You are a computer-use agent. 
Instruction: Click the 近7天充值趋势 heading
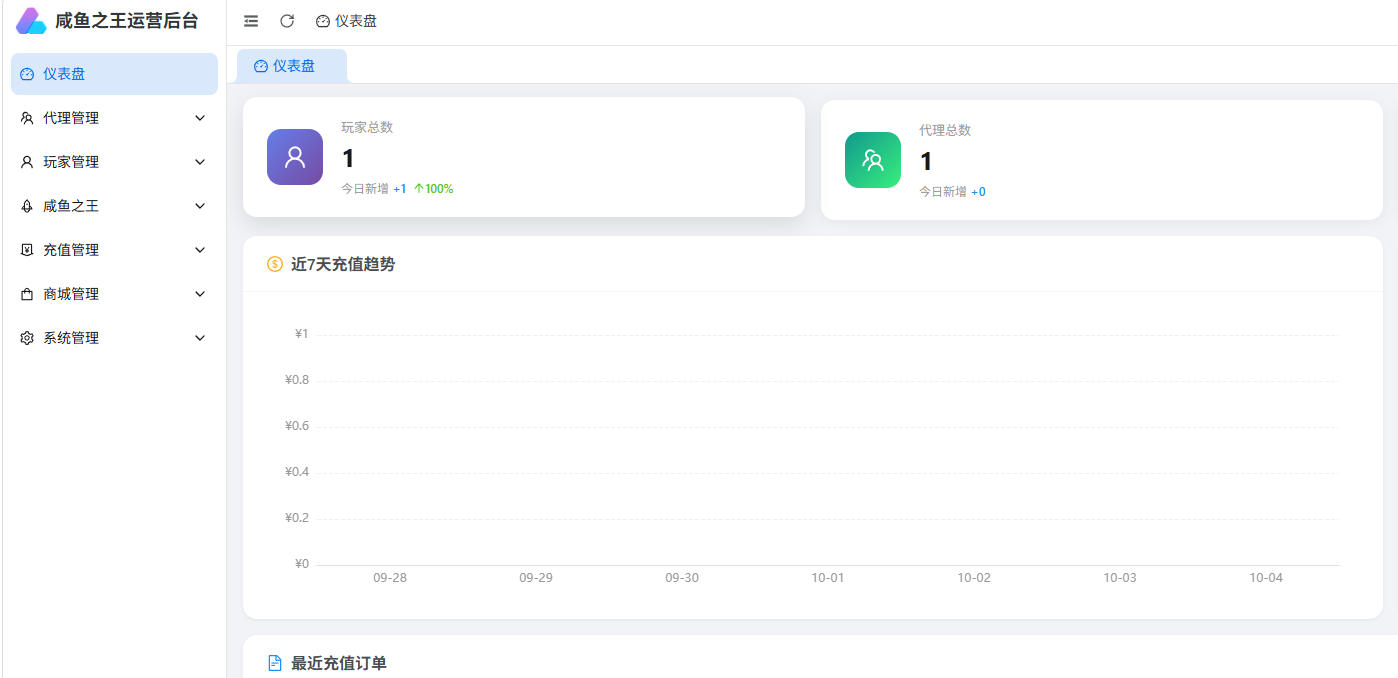tap(343, 264)
